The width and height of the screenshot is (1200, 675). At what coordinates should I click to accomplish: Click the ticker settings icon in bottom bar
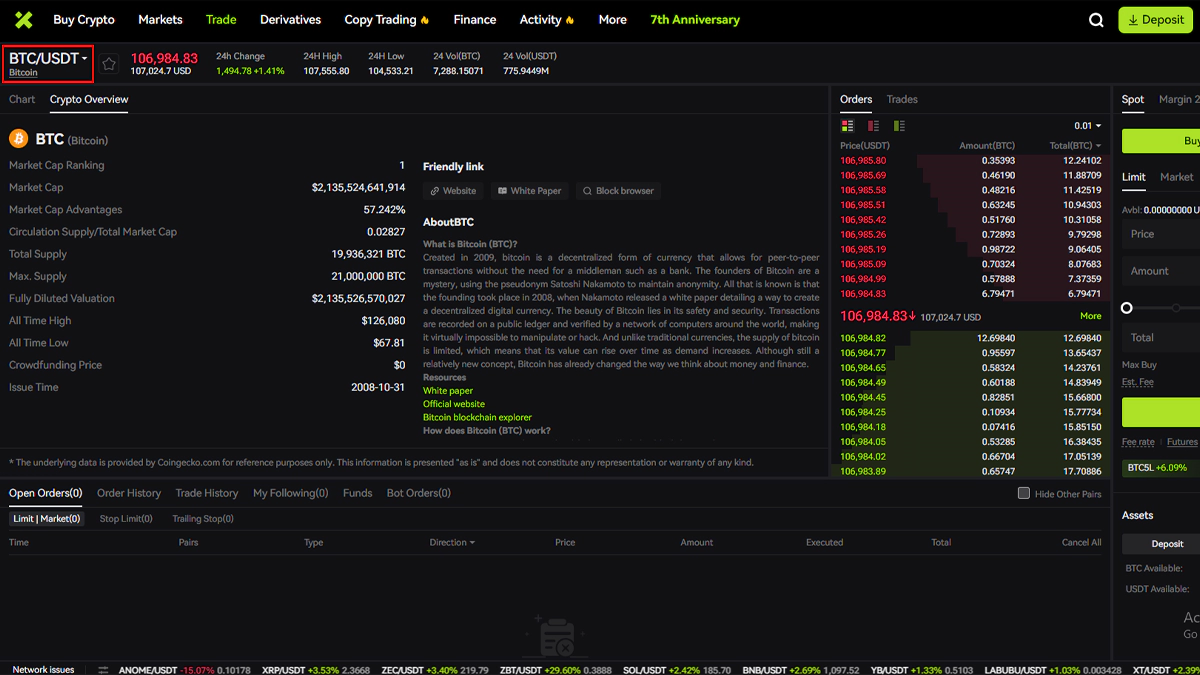(x=104, y=669)
